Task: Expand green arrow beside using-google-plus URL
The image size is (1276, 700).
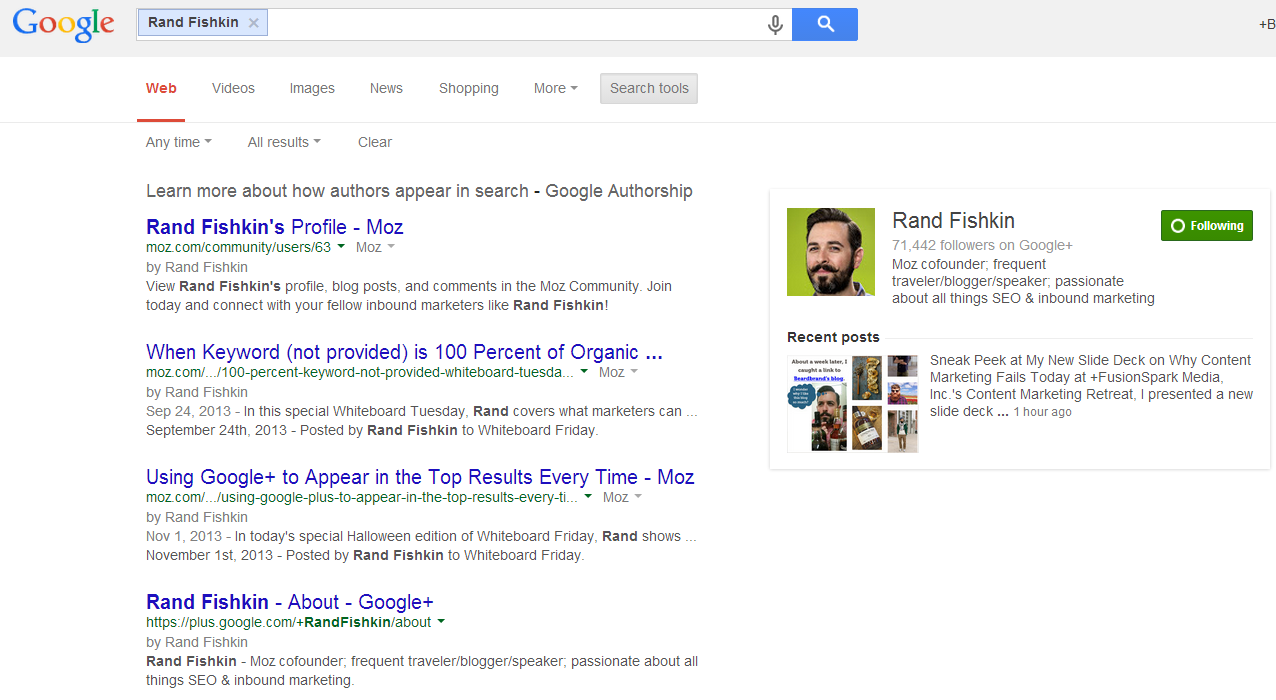Action: click(x=588, y=496)
